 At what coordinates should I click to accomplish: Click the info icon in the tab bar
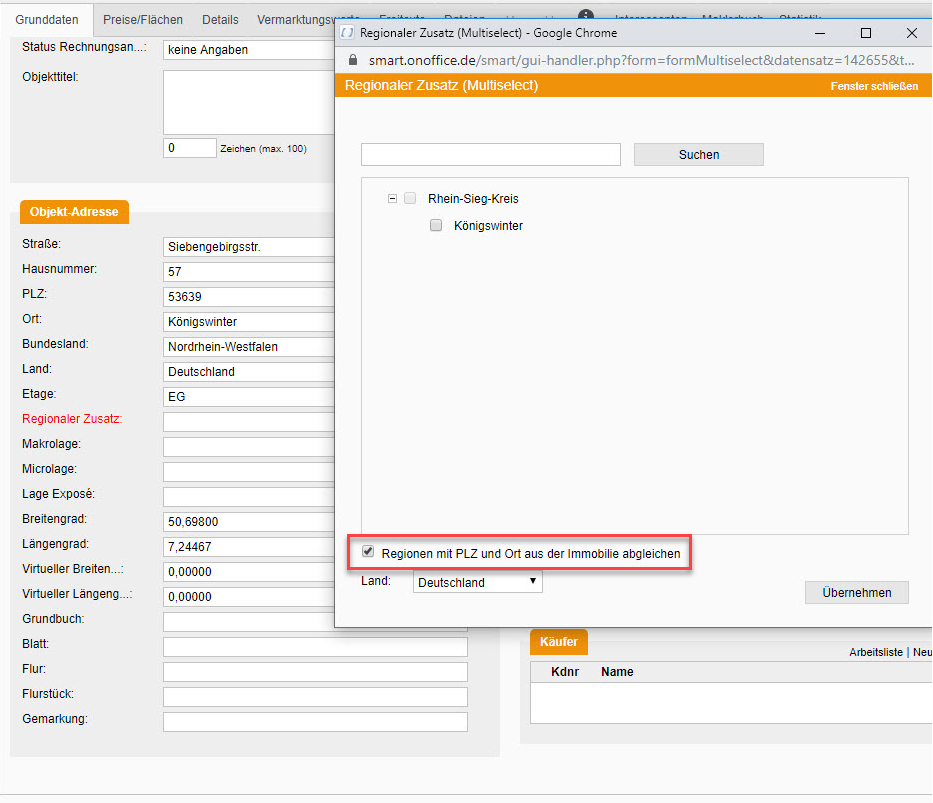pyautogui.click(x=586, y=17)
